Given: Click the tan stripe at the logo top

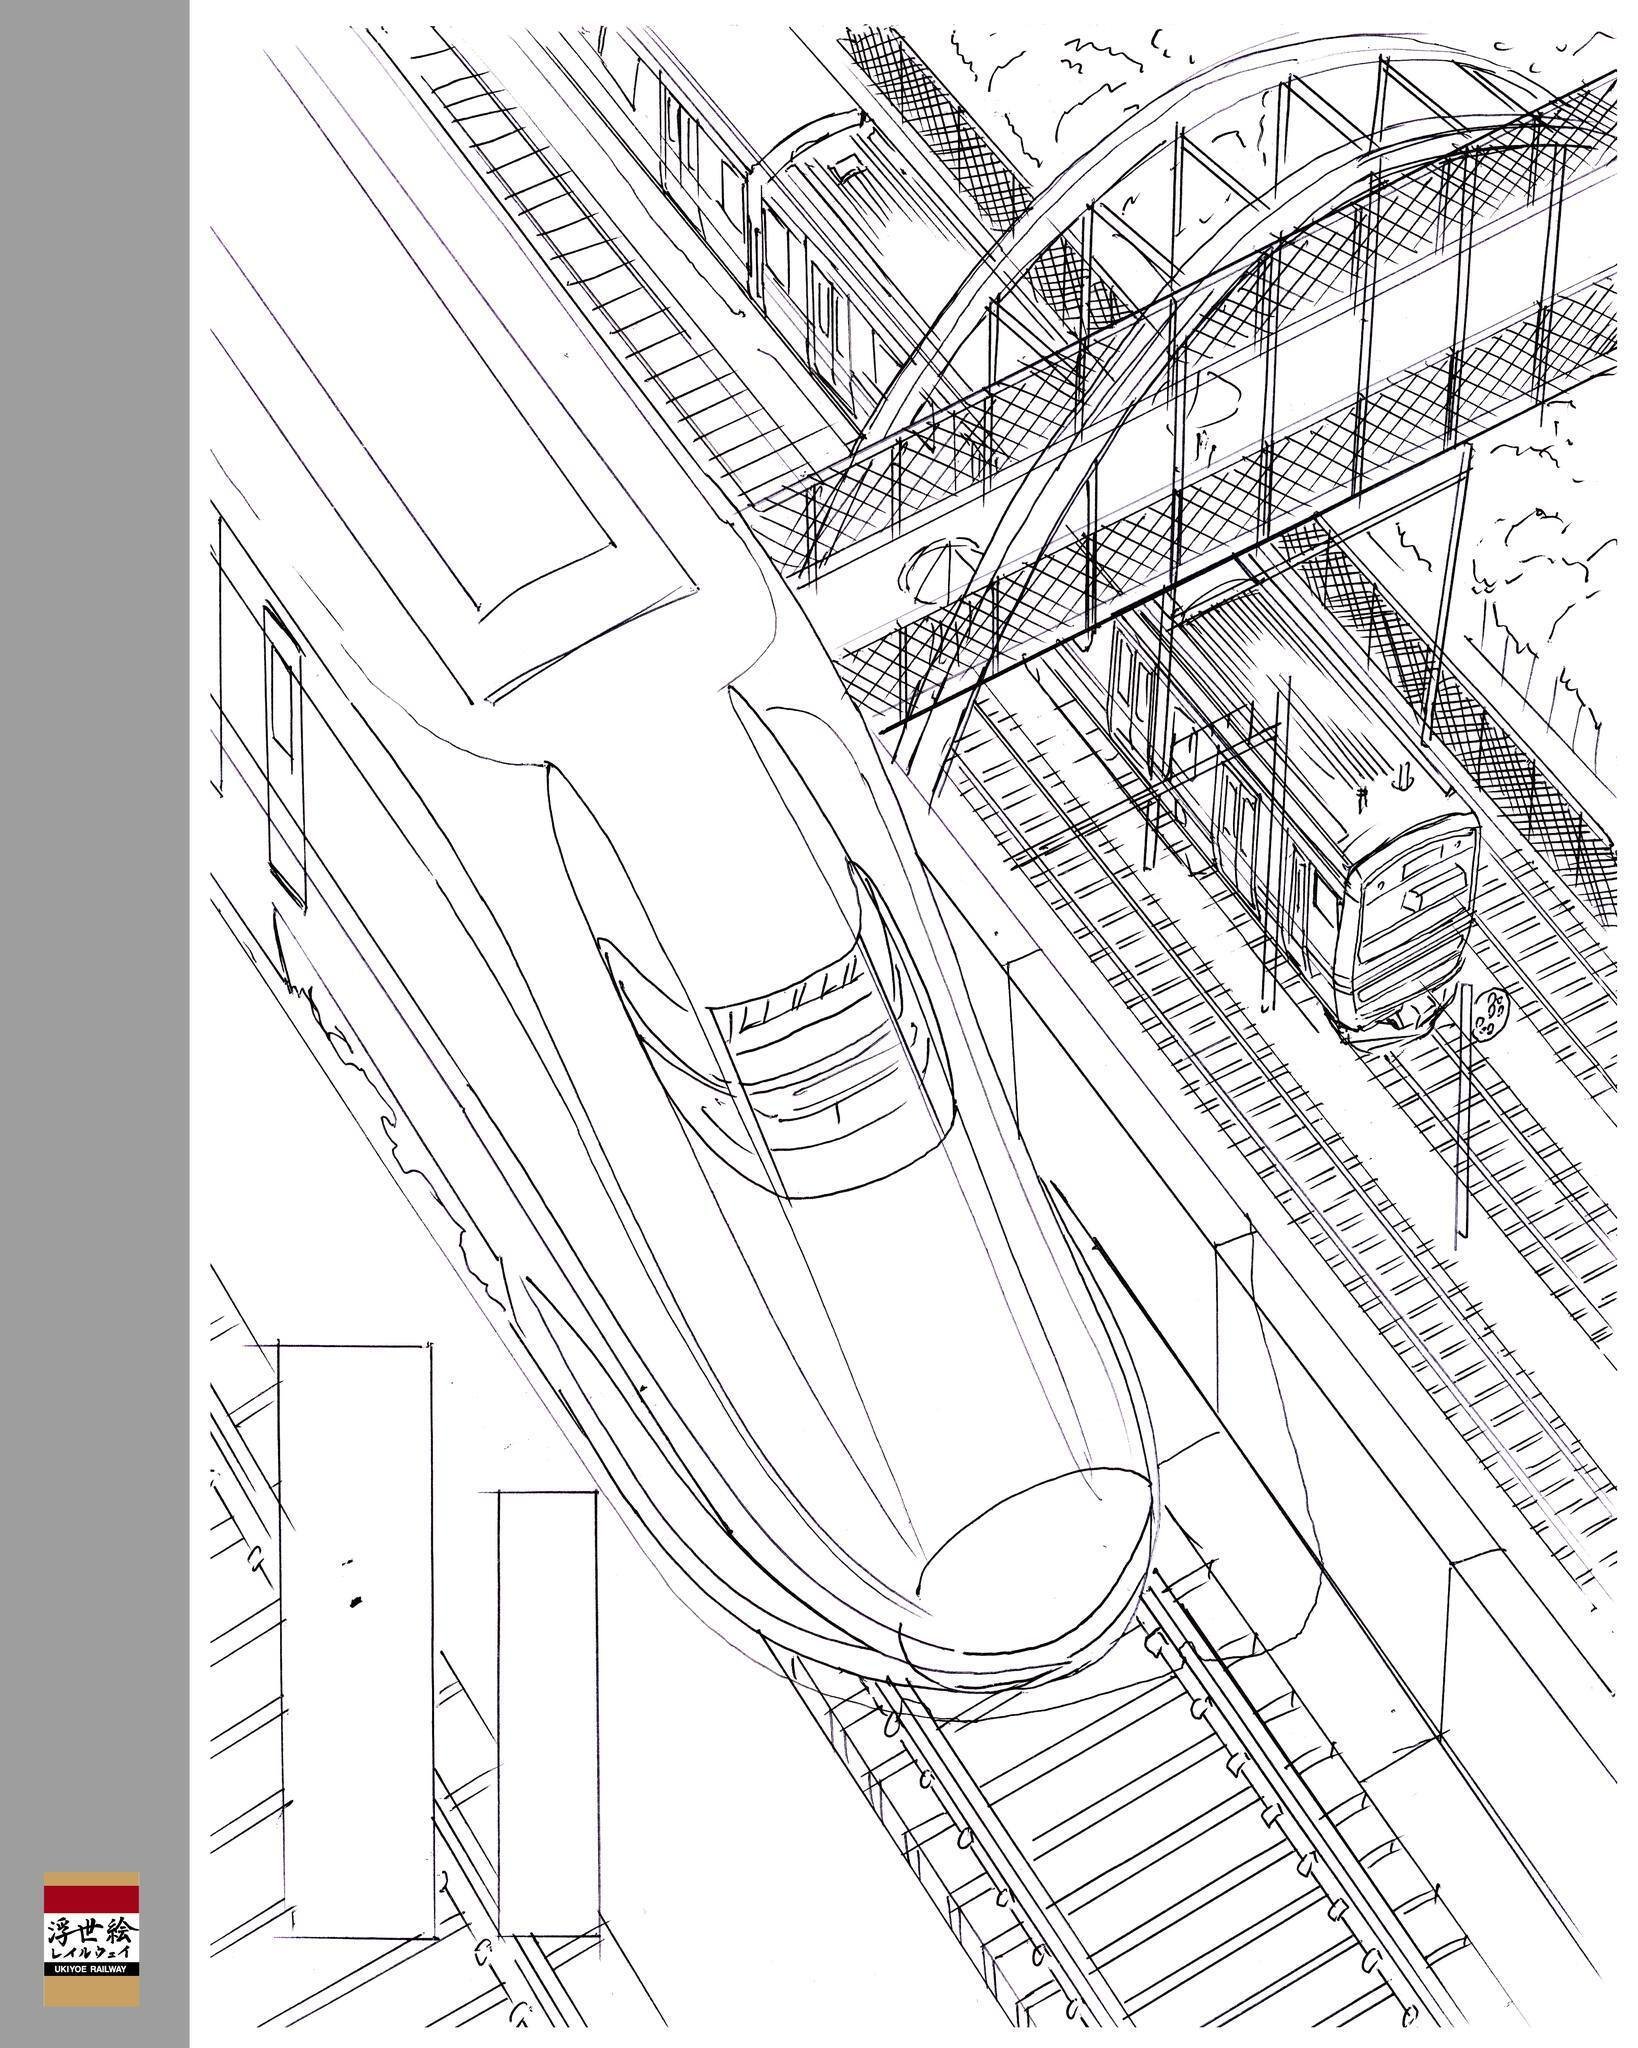Looking at the screenshot, I should pyautogui.click(x=90, y=1877).
